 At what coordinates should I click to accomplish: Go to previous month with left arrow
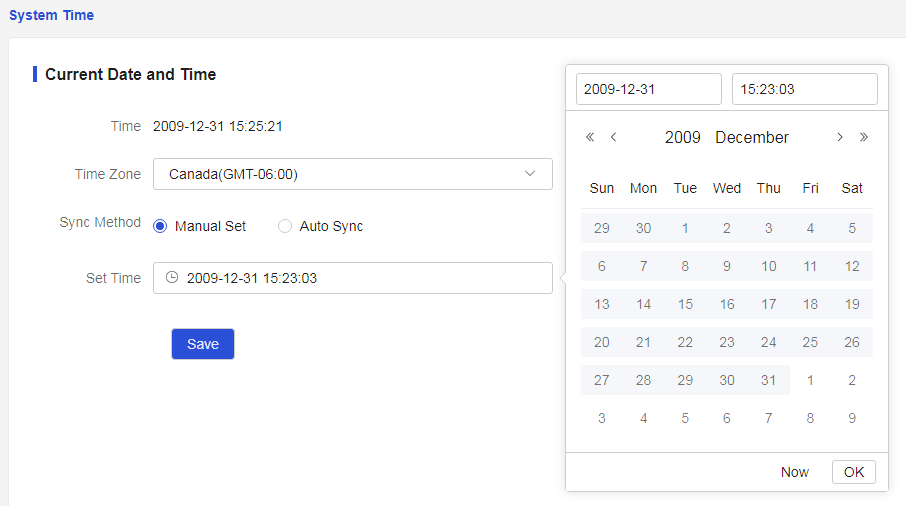[x=614, y=137]
